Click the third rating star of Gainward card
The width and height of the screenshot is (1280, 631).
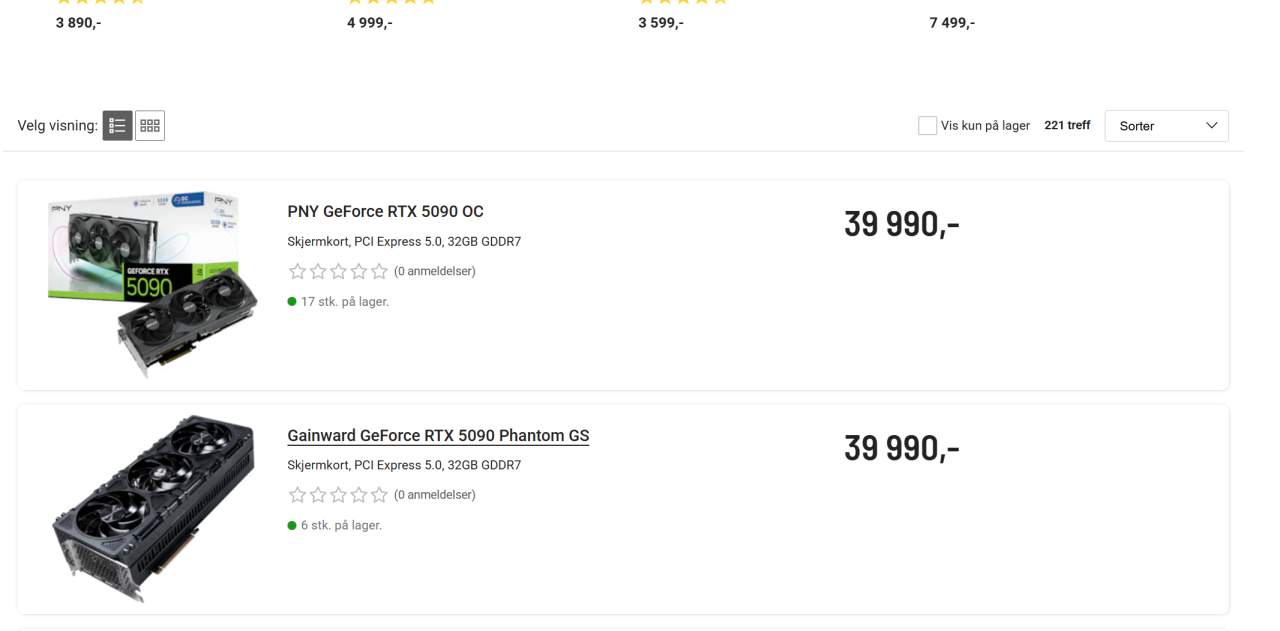[338, 495]
